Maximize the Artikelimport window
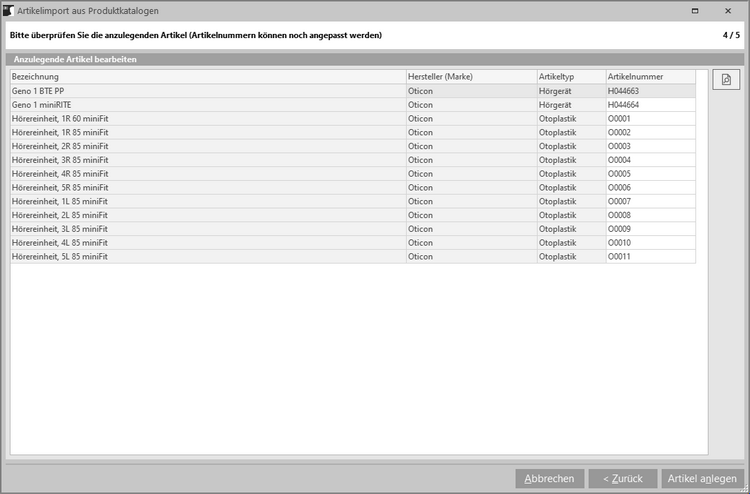The height and width of the screenshot is (494, 750). click(695, 11)
